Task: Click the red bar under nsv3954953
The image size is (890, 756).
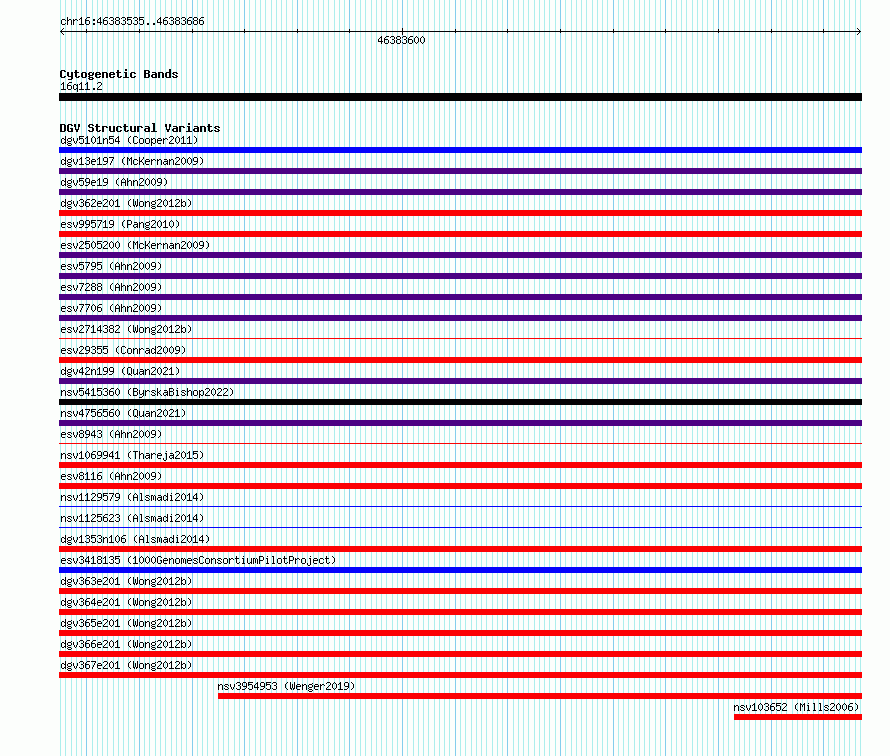Action: pyautogui.click(x=540, y=696)
